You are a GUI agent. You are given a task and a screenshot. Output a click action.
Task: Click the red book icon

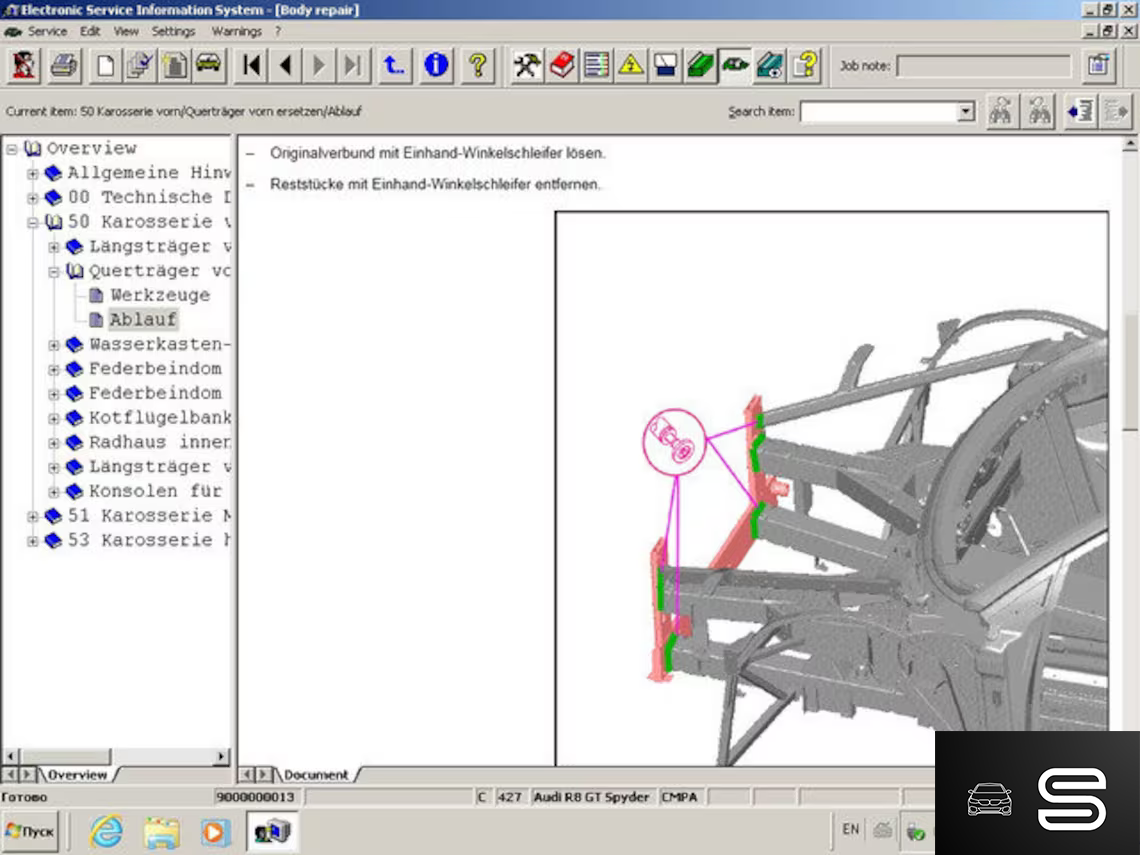click(562, 66)
